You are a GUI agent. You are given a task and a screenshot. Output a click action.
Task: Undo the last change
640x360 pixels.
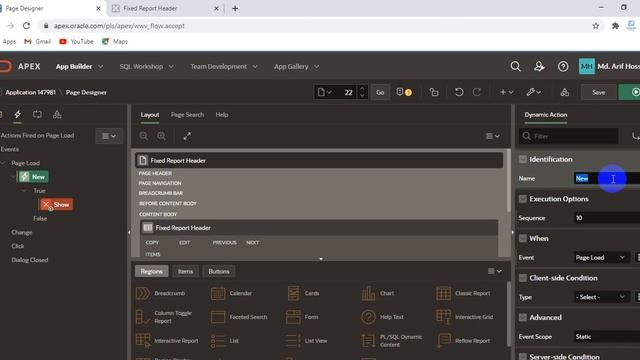point(459,92)
